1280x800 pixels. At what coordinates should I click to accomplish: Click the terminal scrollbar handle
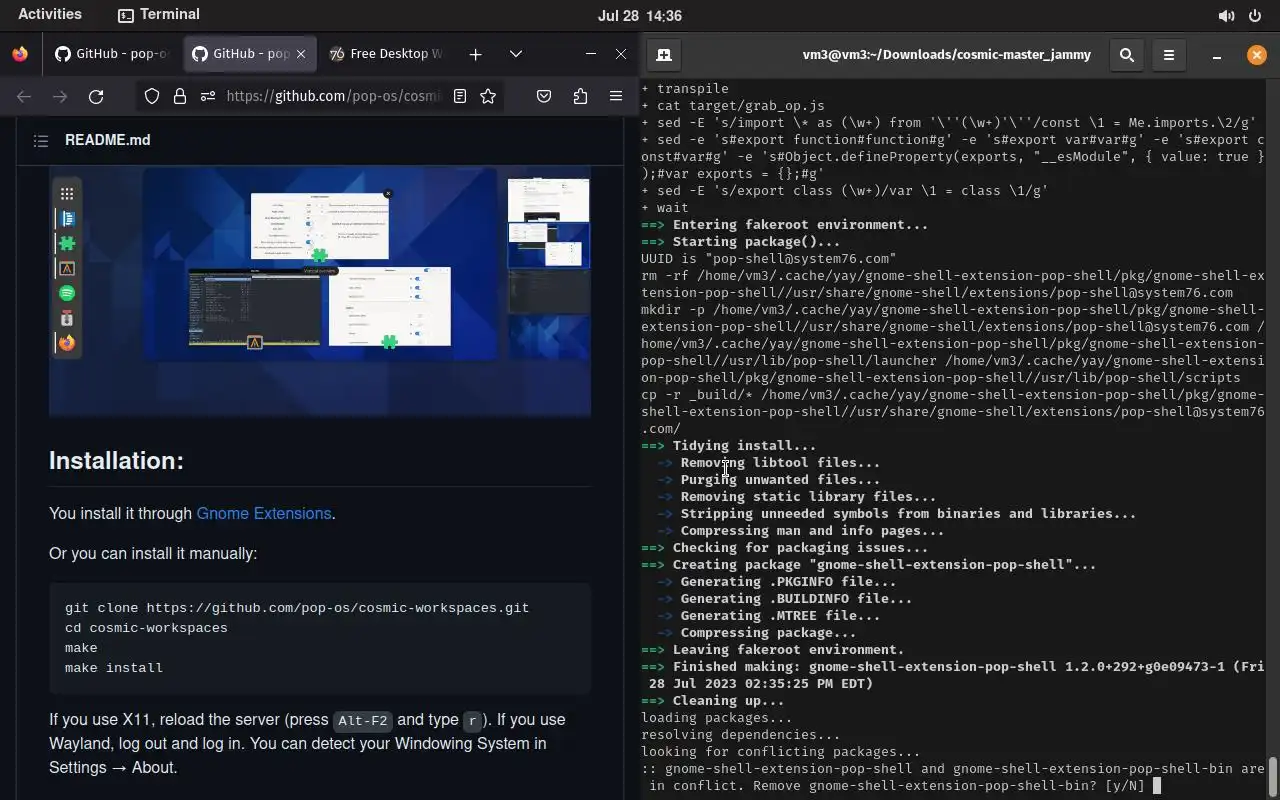(1273, 775)
